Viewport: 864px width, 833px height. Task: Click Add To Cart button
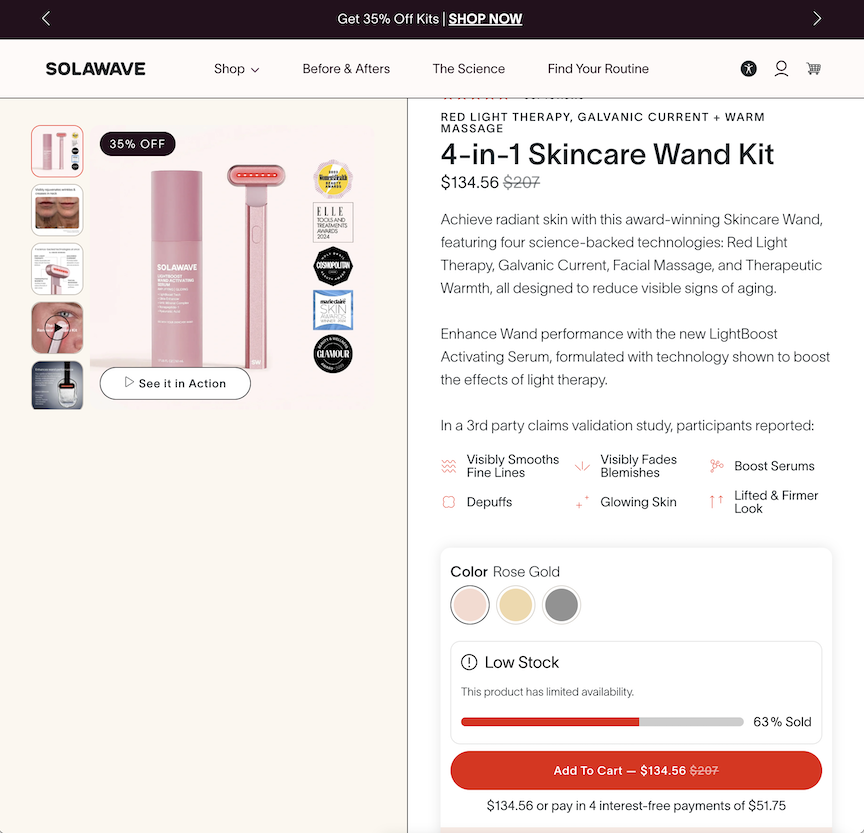click(x=636, y=770)
